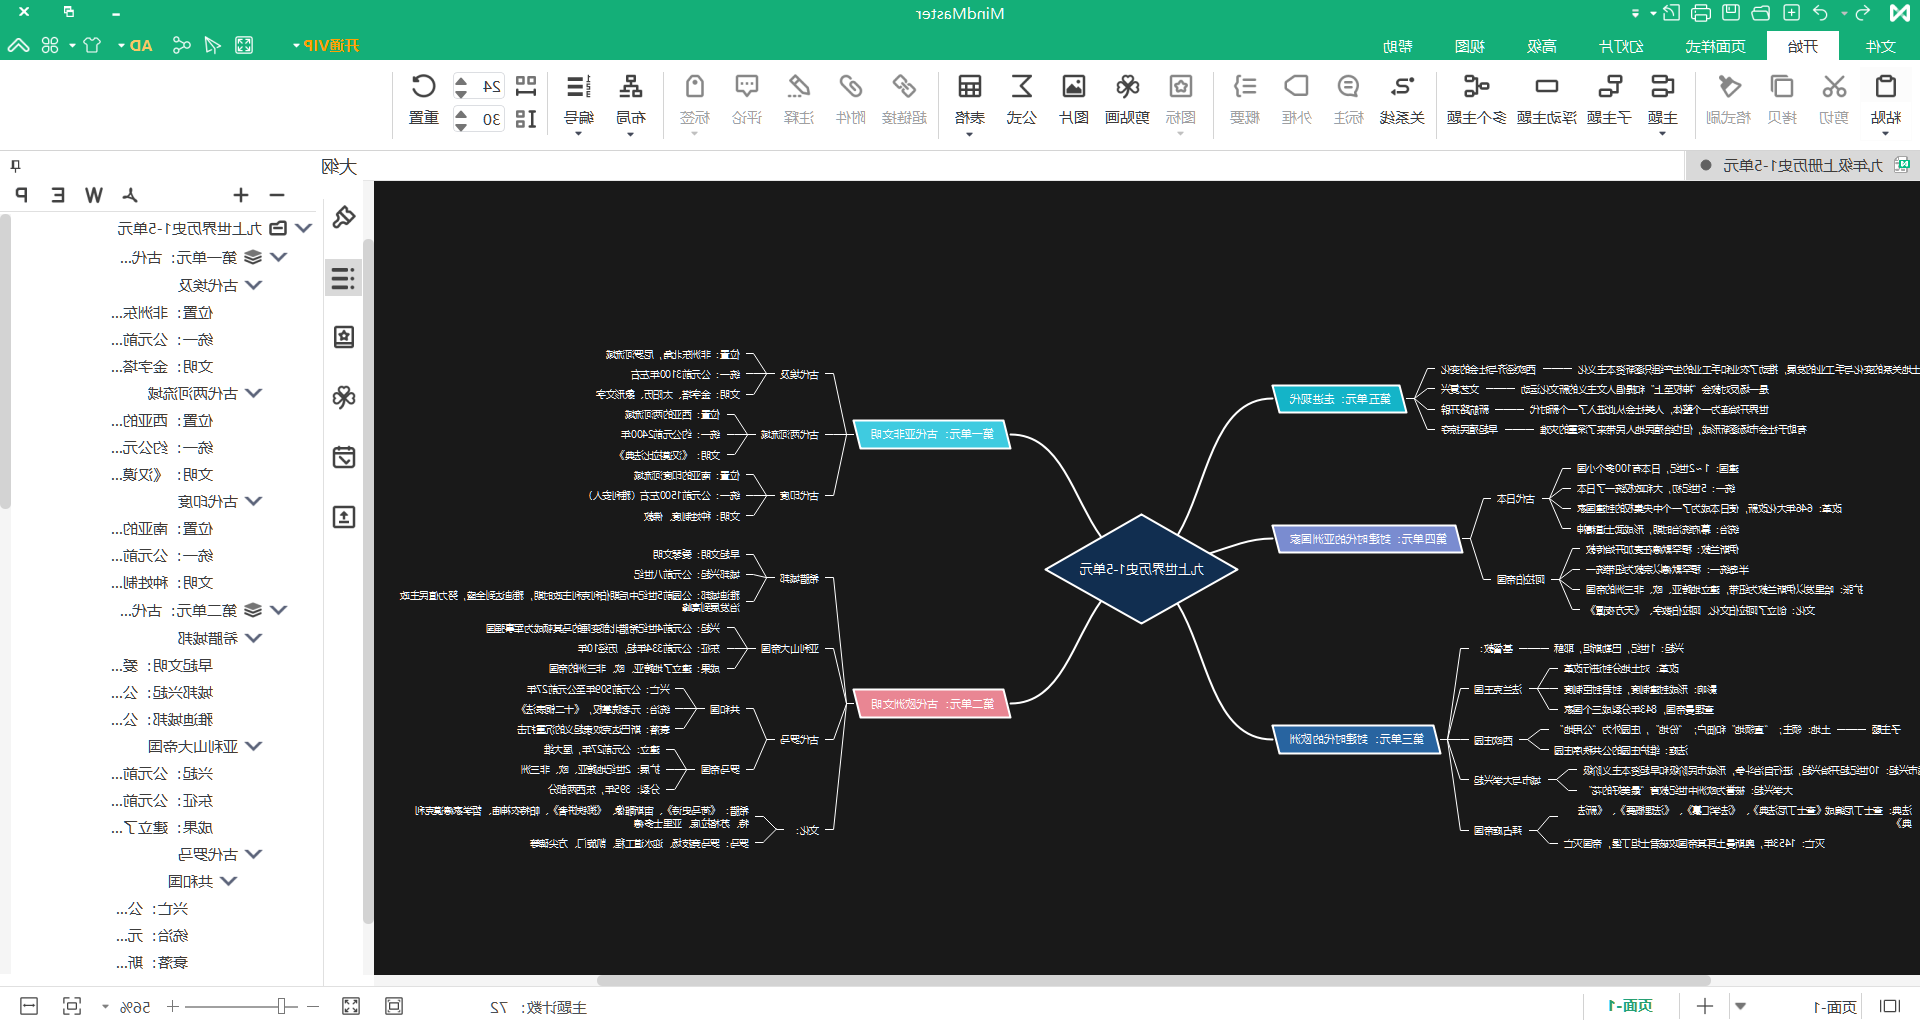Open the Numbering (编号) dropdown
Viewport: 1920px width, 1025px height.
[x=578, y=103]
